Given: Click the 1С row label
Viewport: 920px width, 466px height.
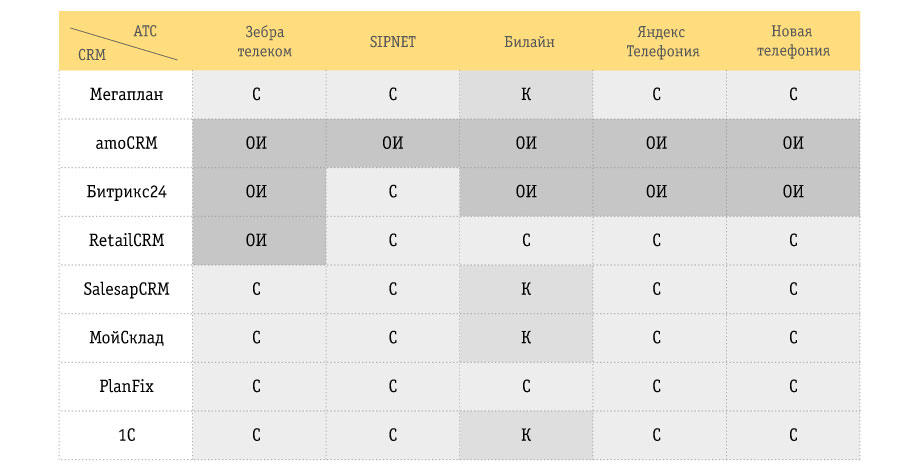Looking at the screenshot, I should (126, 435).
